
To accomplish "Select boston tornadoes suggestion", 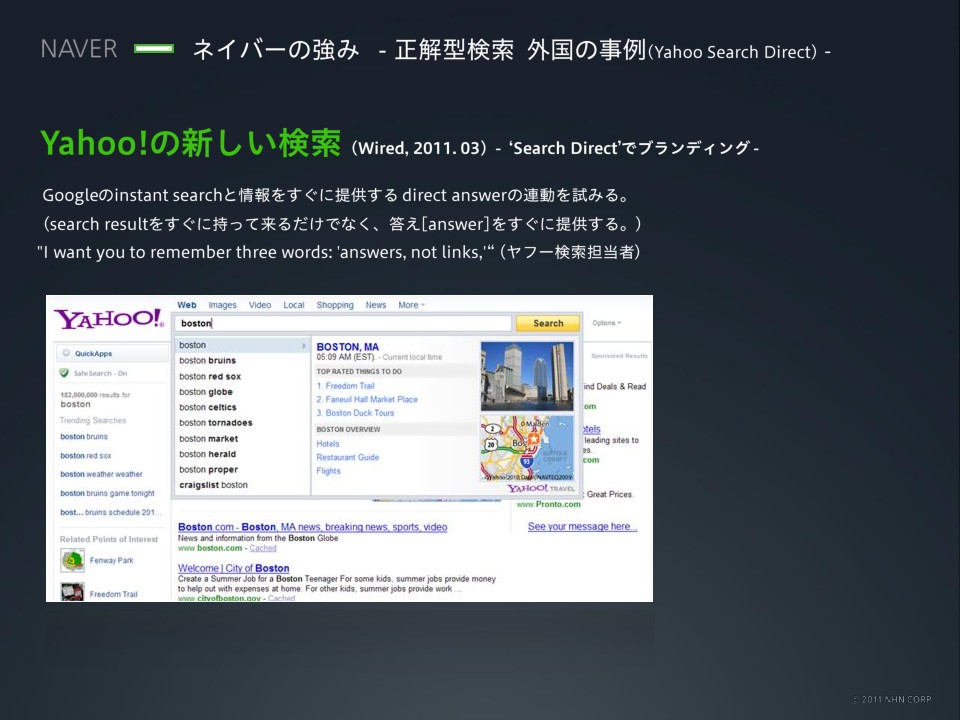I will pyautogui.click(x=216, y=423).
